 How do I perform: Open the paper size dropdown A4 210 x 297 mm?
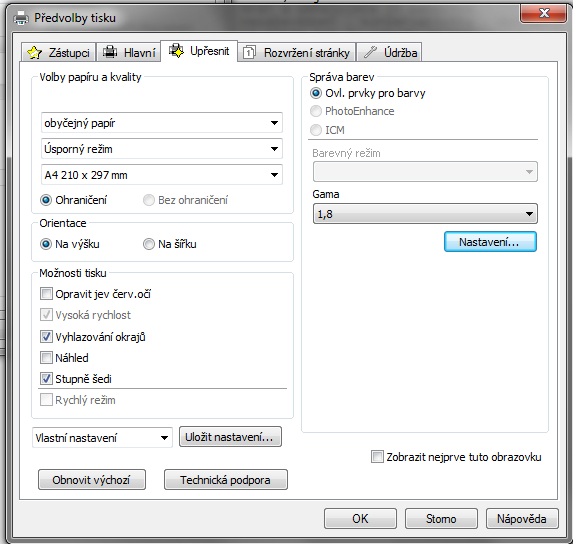coord(162,175)
